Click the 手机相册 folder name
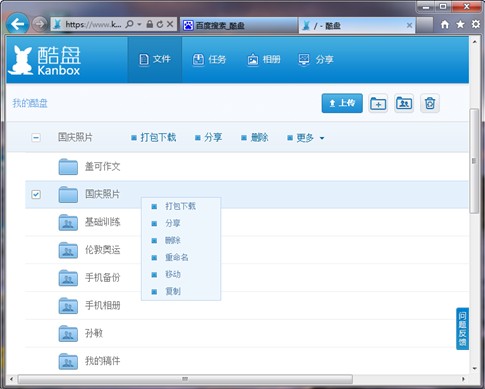 (x=102, y=306)
